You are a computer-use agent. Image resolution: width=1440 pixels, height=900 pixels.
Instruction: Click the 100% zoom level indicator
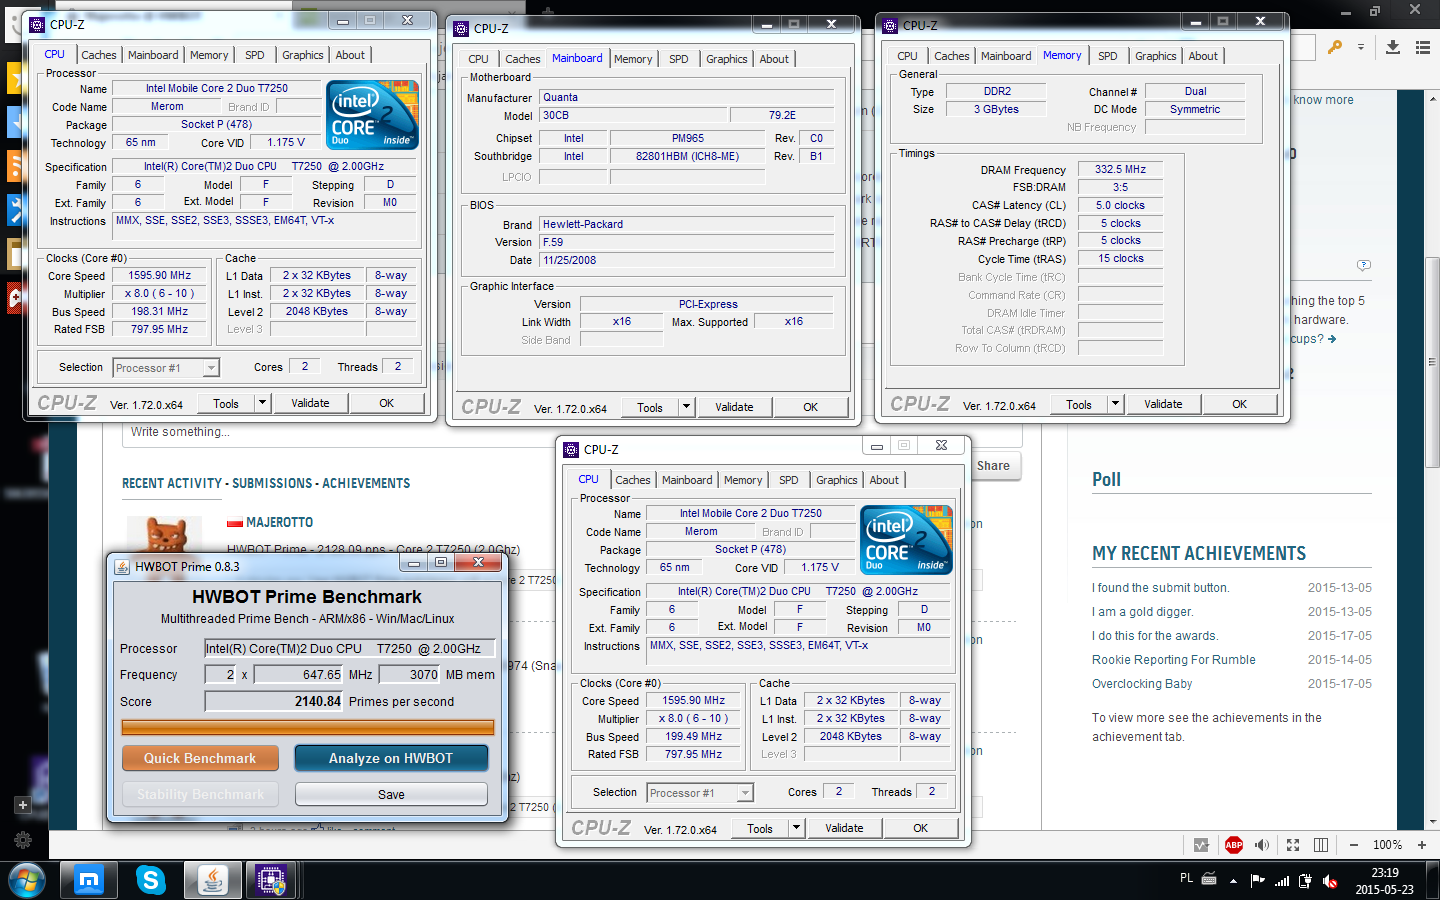tap(1387, 845)
